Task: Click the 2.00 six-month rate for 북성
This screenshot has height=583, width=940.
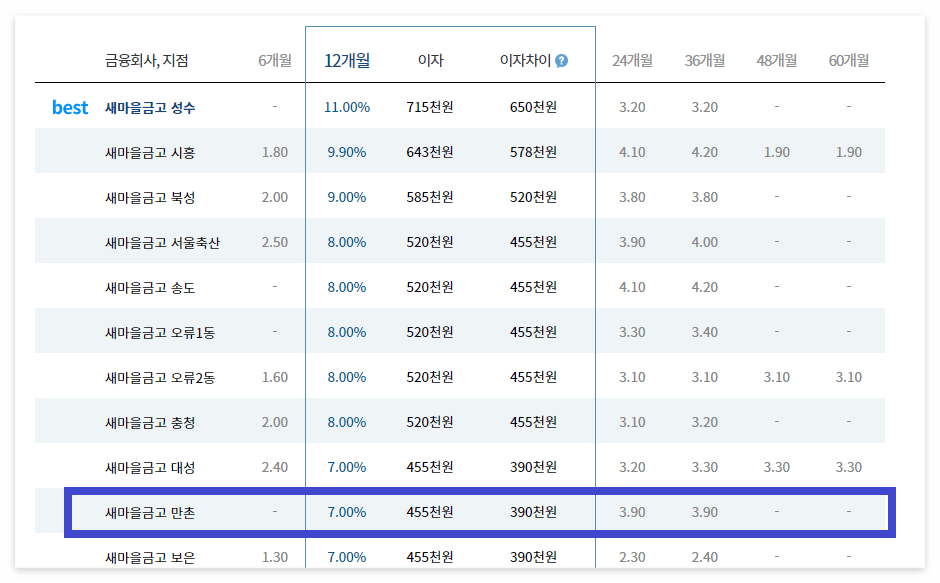Action: [x=275, y=197]
